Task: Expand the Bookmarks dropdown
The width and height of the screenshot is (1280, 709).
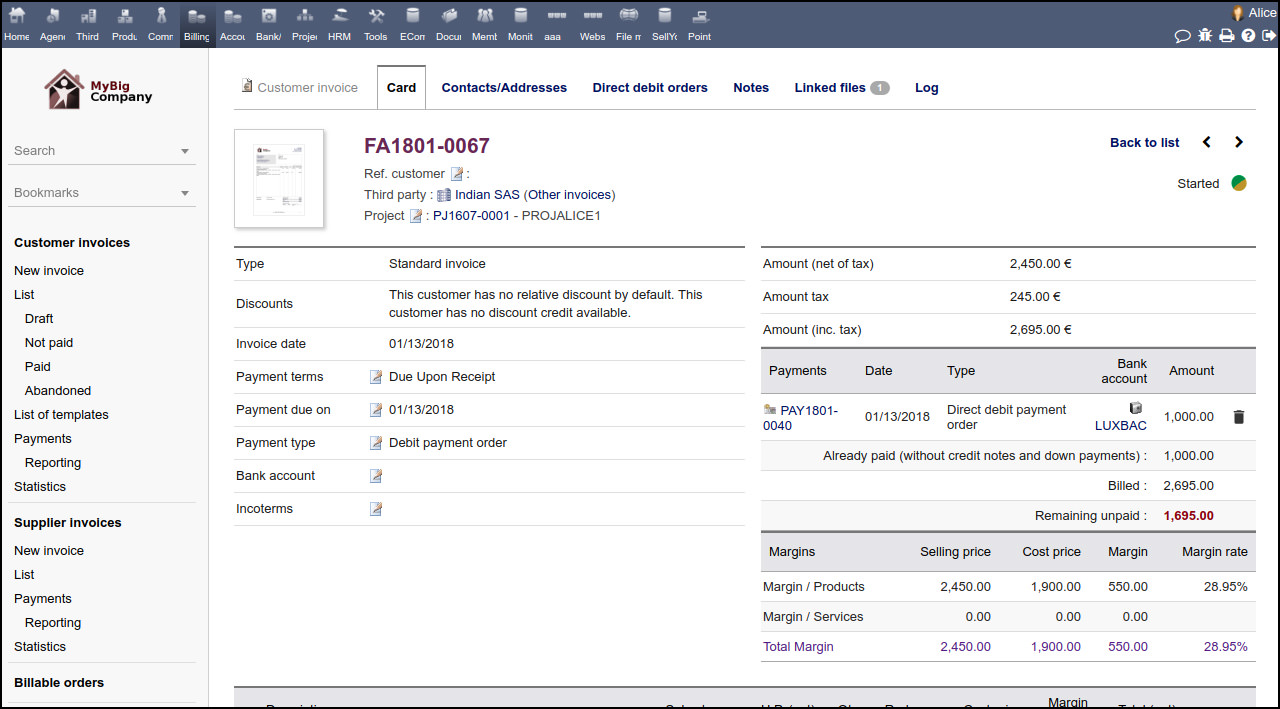Action: point(185,193)
